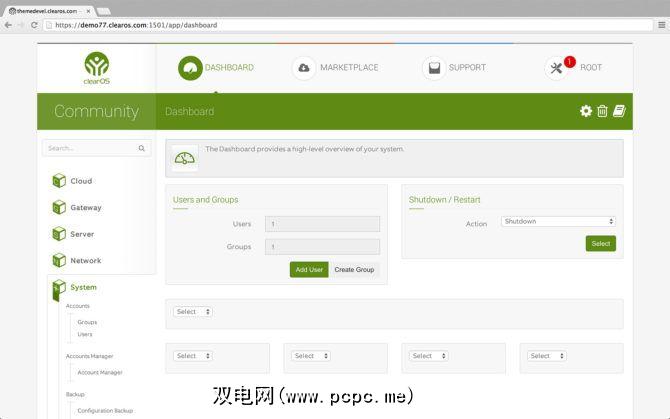
Task: Click the Add User button
Action: coord(309,270)
